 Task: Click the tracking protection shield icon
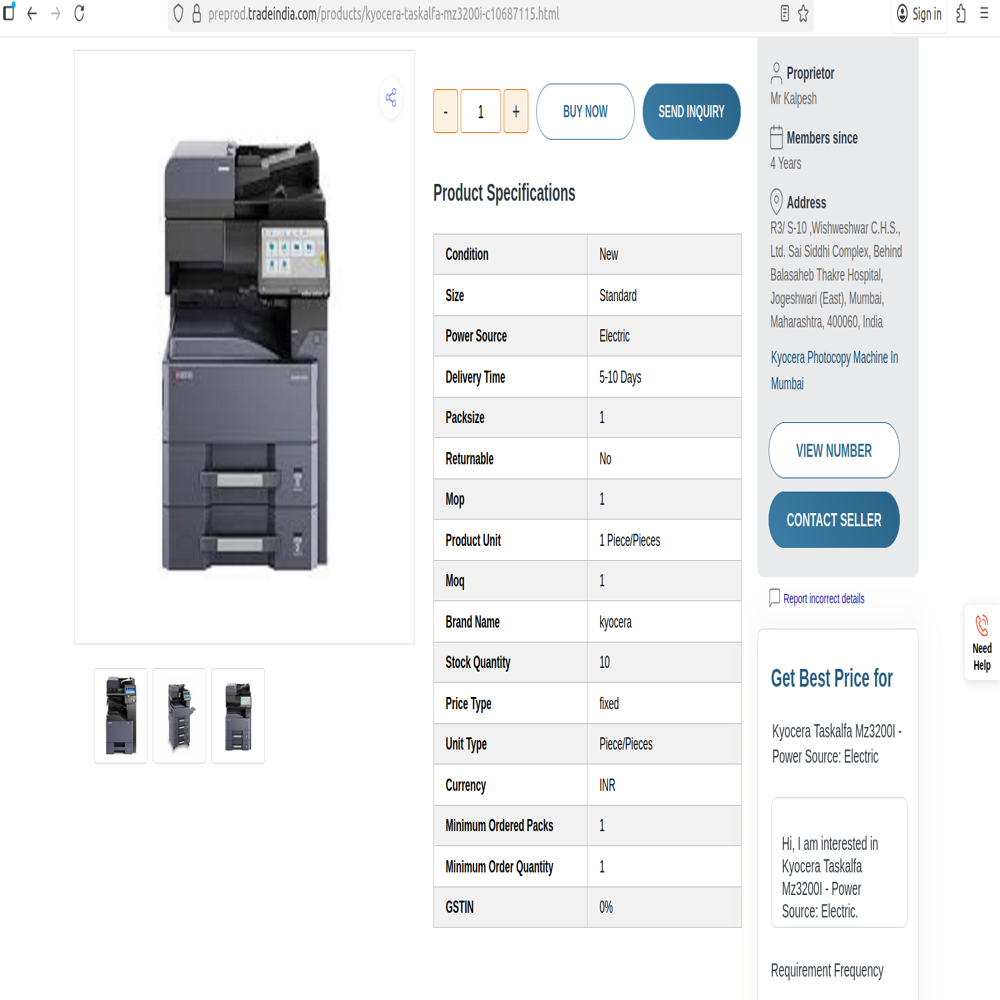(178, 14)
